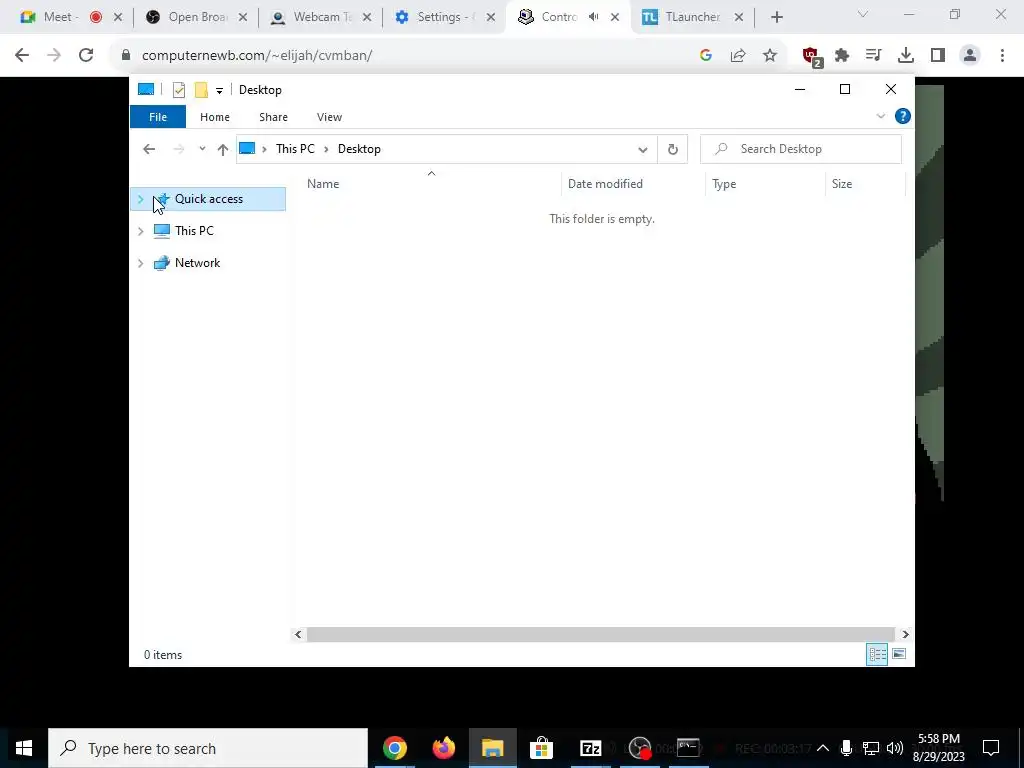1024x768 pixels.
Task: Go up one folder level in Explorer
Action: pos(223,149)
